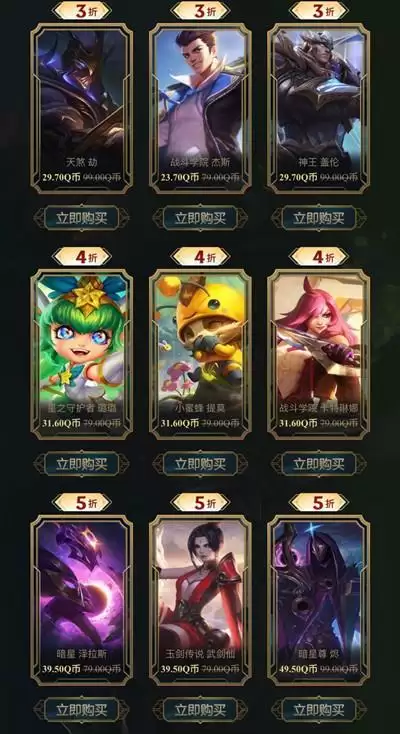Open the 战斗学院 卡特琳娜 skin card

(319, 354)
